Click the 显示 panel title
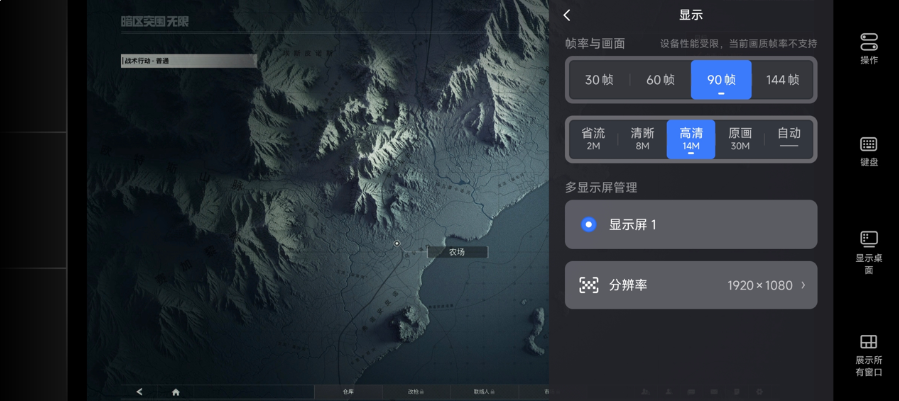The width and height of the screenshot is (899, 401). [x=691, y=15]
